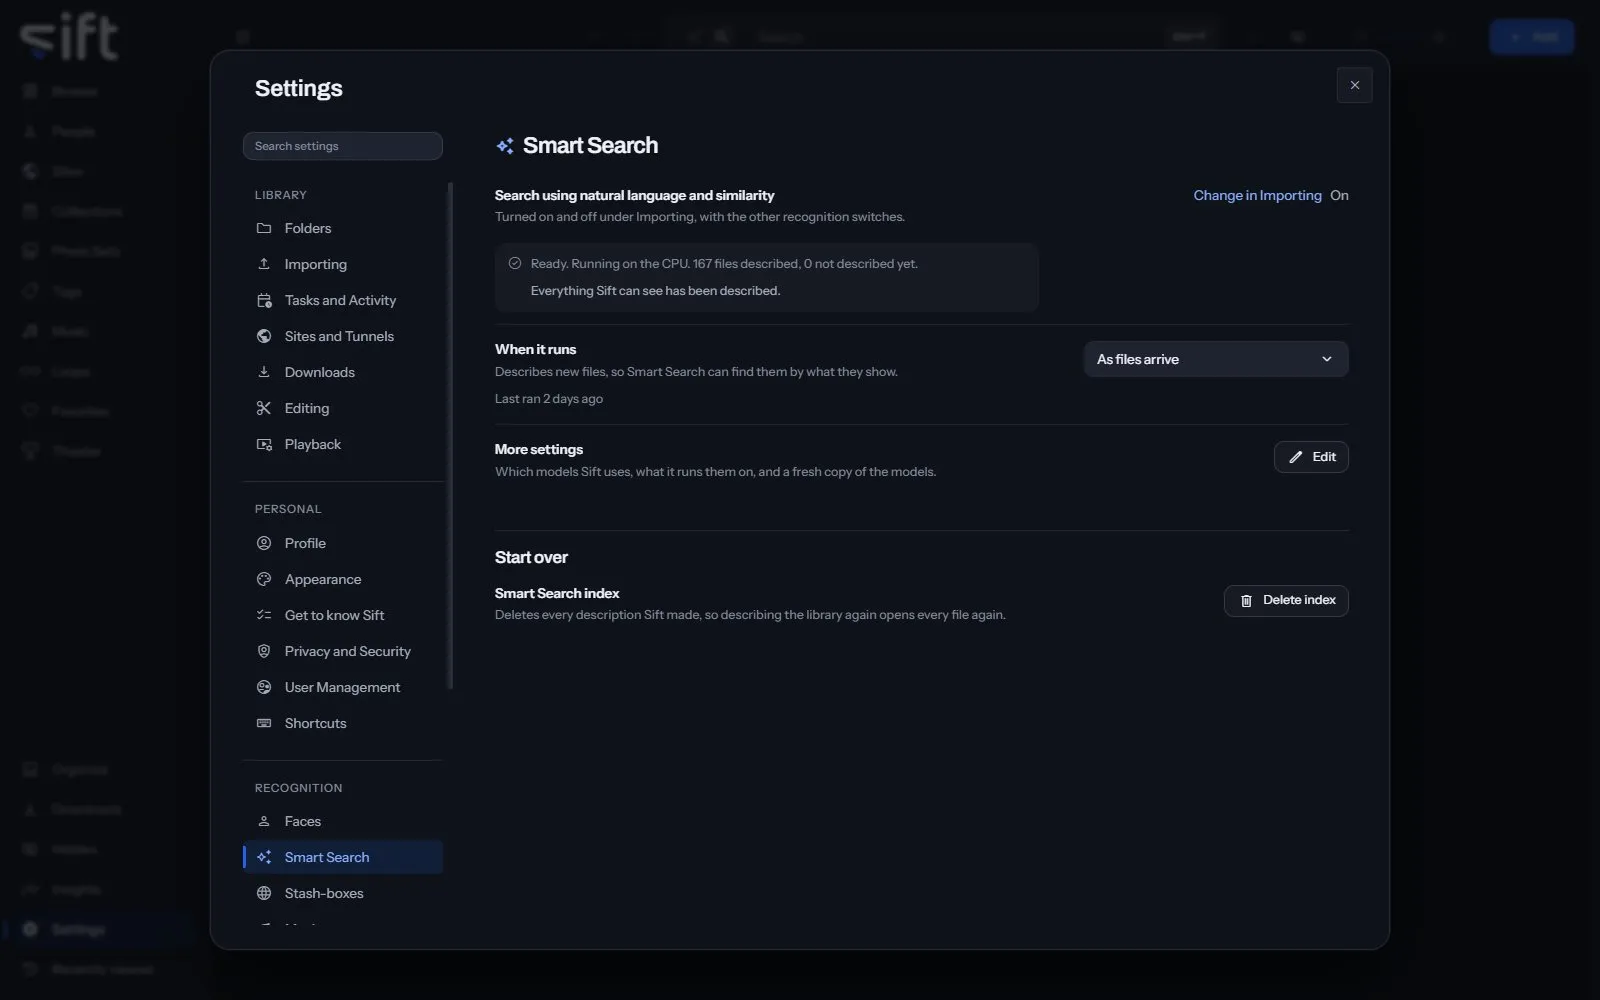The image size is (1600, 1000).
Task: Go to Sites and Tunnels settings
Action: tap(343, 336)
